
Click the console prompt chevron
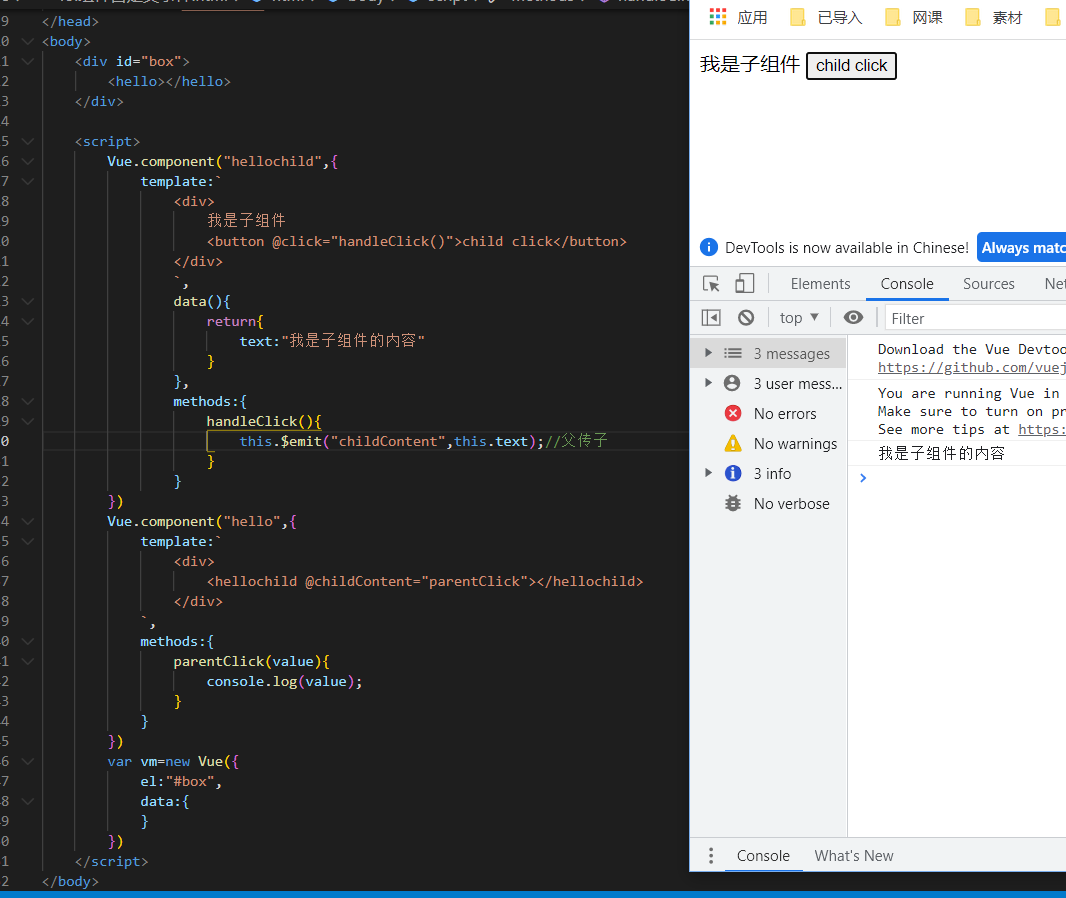[863, 478]
